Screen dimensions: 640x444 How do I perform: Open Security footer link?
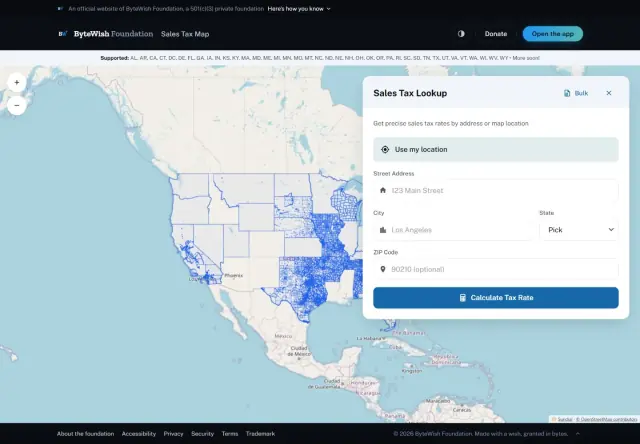[202, 434]
